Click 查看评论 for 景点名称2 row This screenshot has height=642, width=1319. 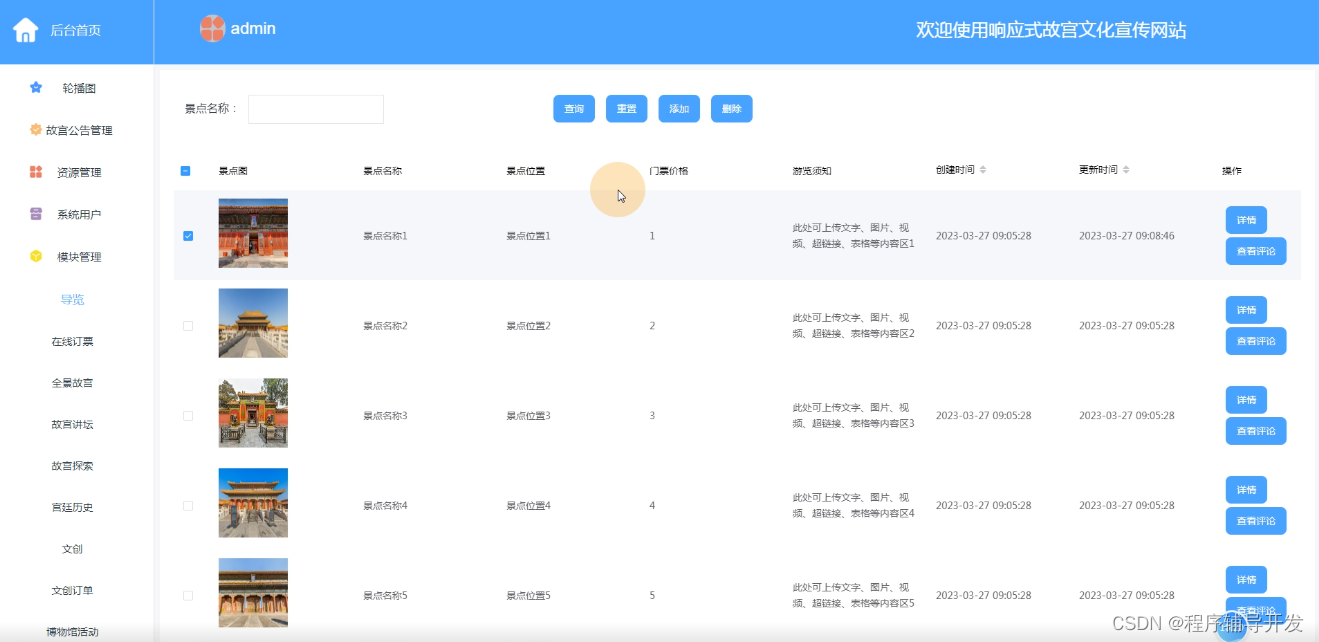[x=1256, y=341]
